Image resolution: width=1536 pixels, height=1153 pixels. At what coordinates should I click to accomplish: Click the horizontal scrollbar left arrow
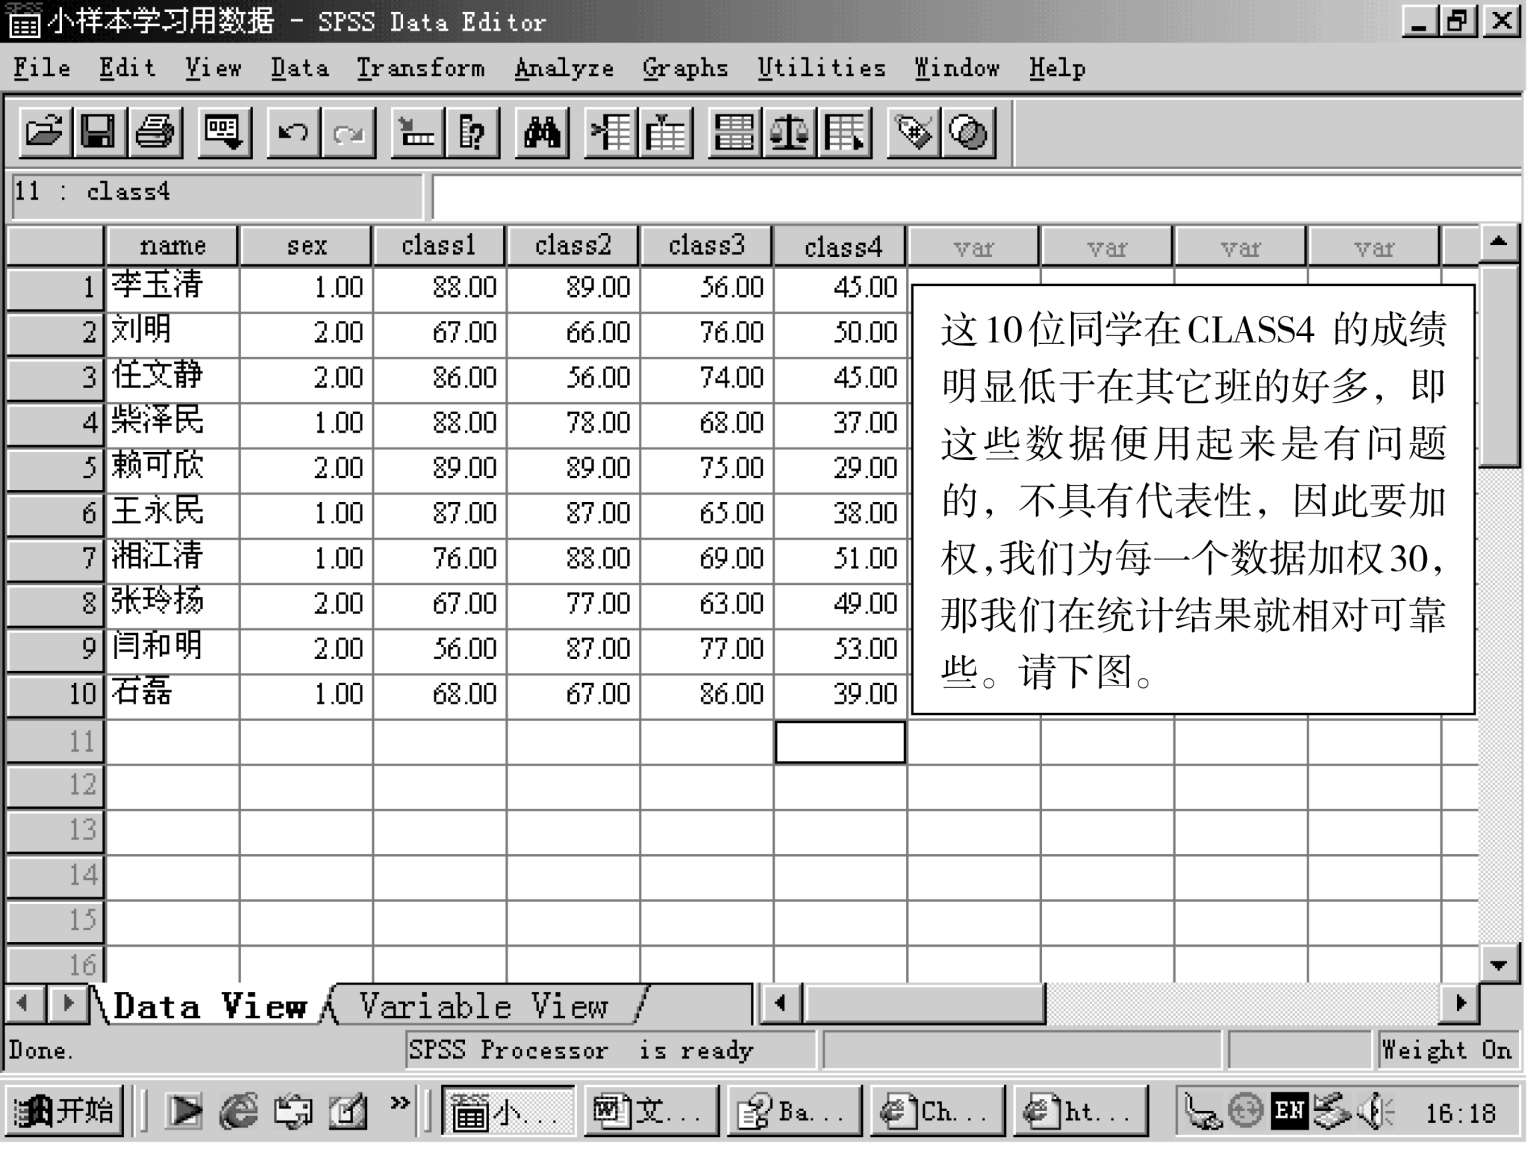[780, 1003]
